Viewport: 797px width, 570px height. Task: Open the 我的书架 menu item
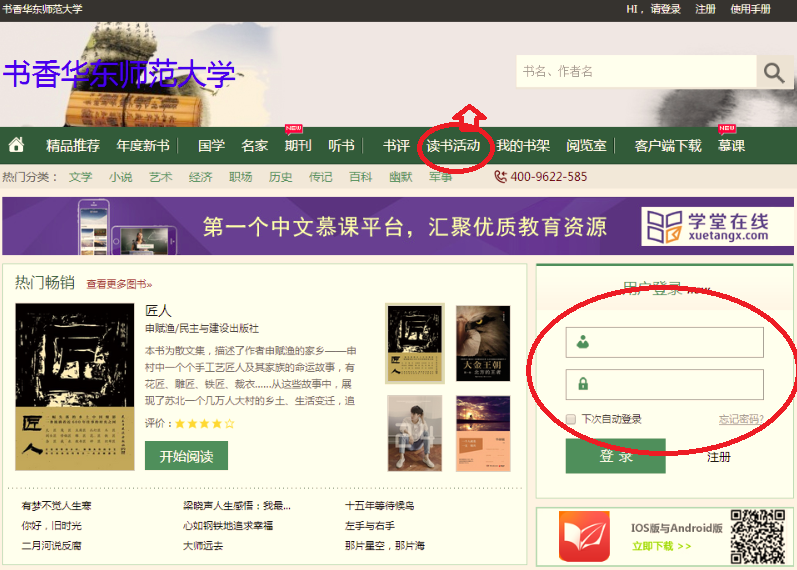tap(523, 146)
